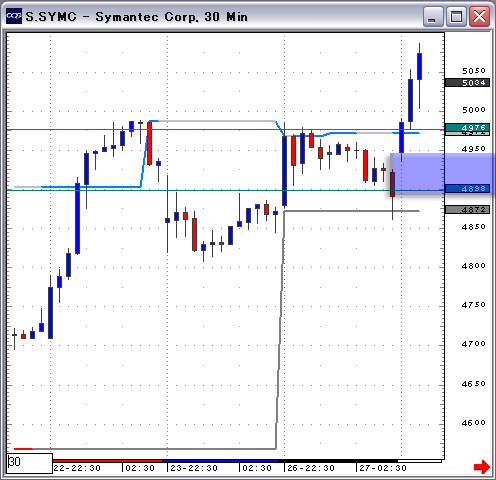
Task: Click the CQG logo icon in title bar
Action: click(x=14, y=16)
